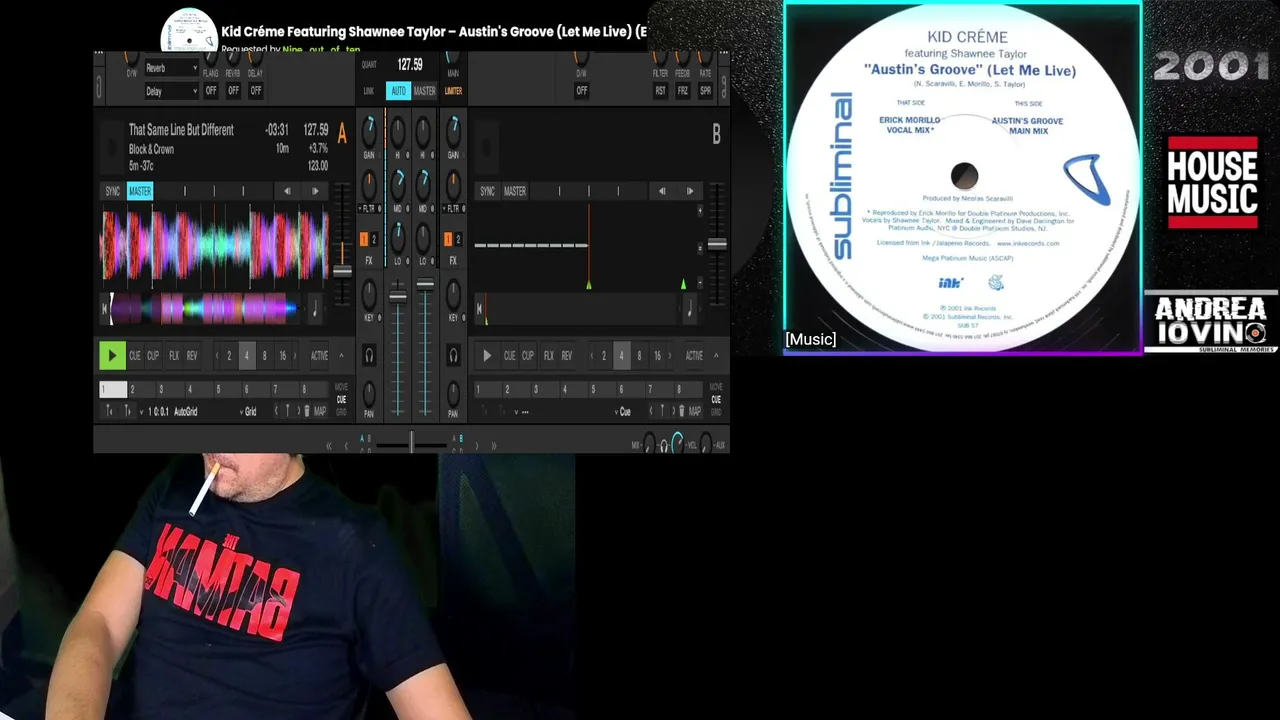Delete Deck A cue with trash icon

click(x=307, y=411)
